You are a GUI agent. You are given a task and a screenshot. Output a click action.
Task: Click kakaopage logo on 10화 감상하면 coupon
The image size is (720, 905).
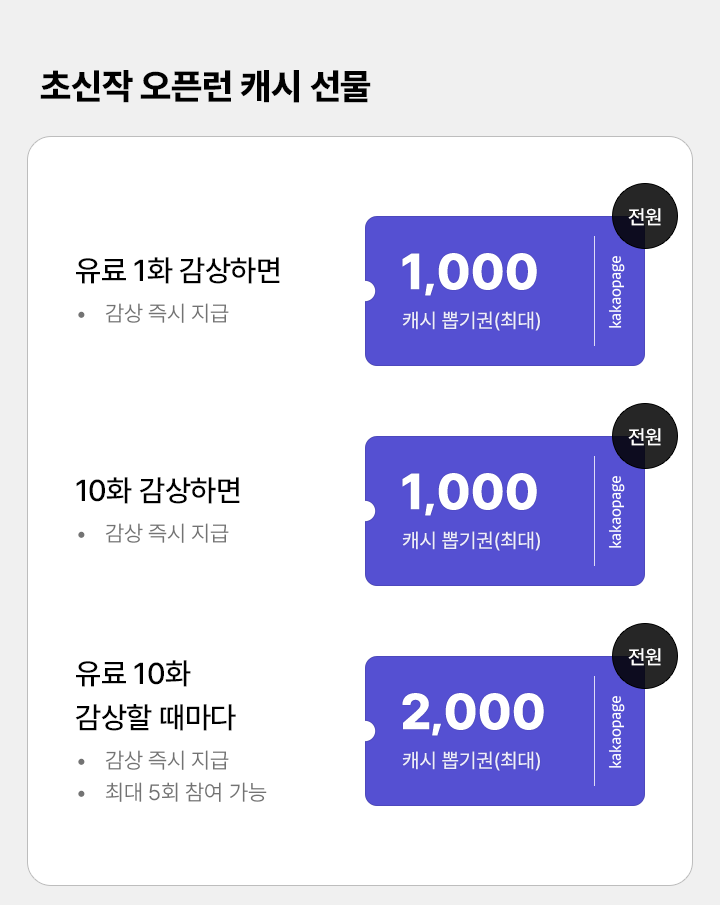pos(616,511)
